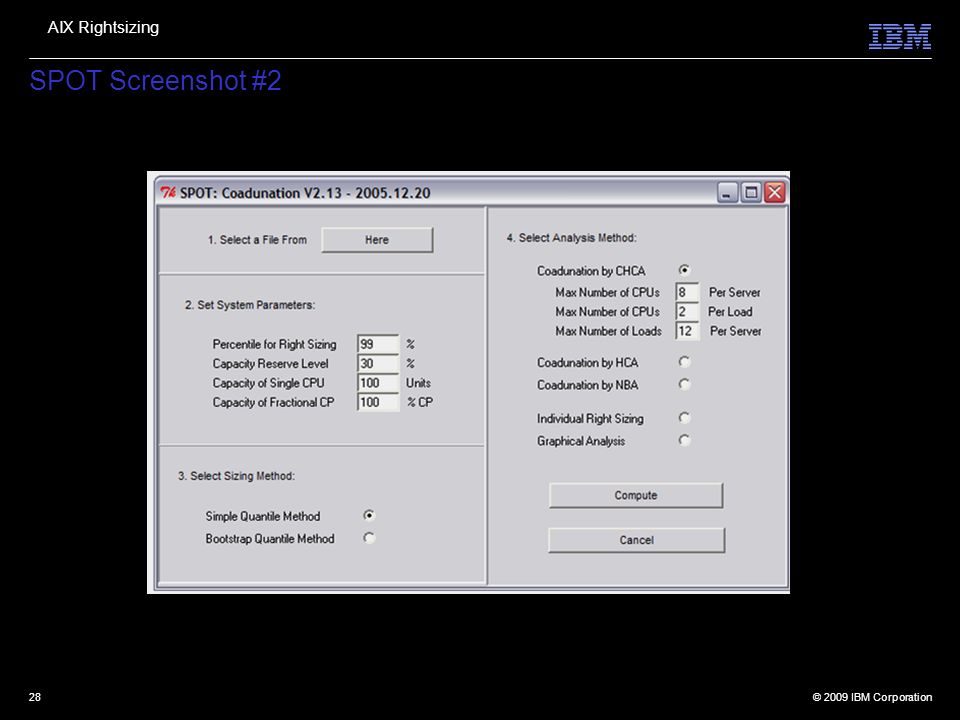
Task: Select Coadunation by CHCA radio button
Action: 684,270
